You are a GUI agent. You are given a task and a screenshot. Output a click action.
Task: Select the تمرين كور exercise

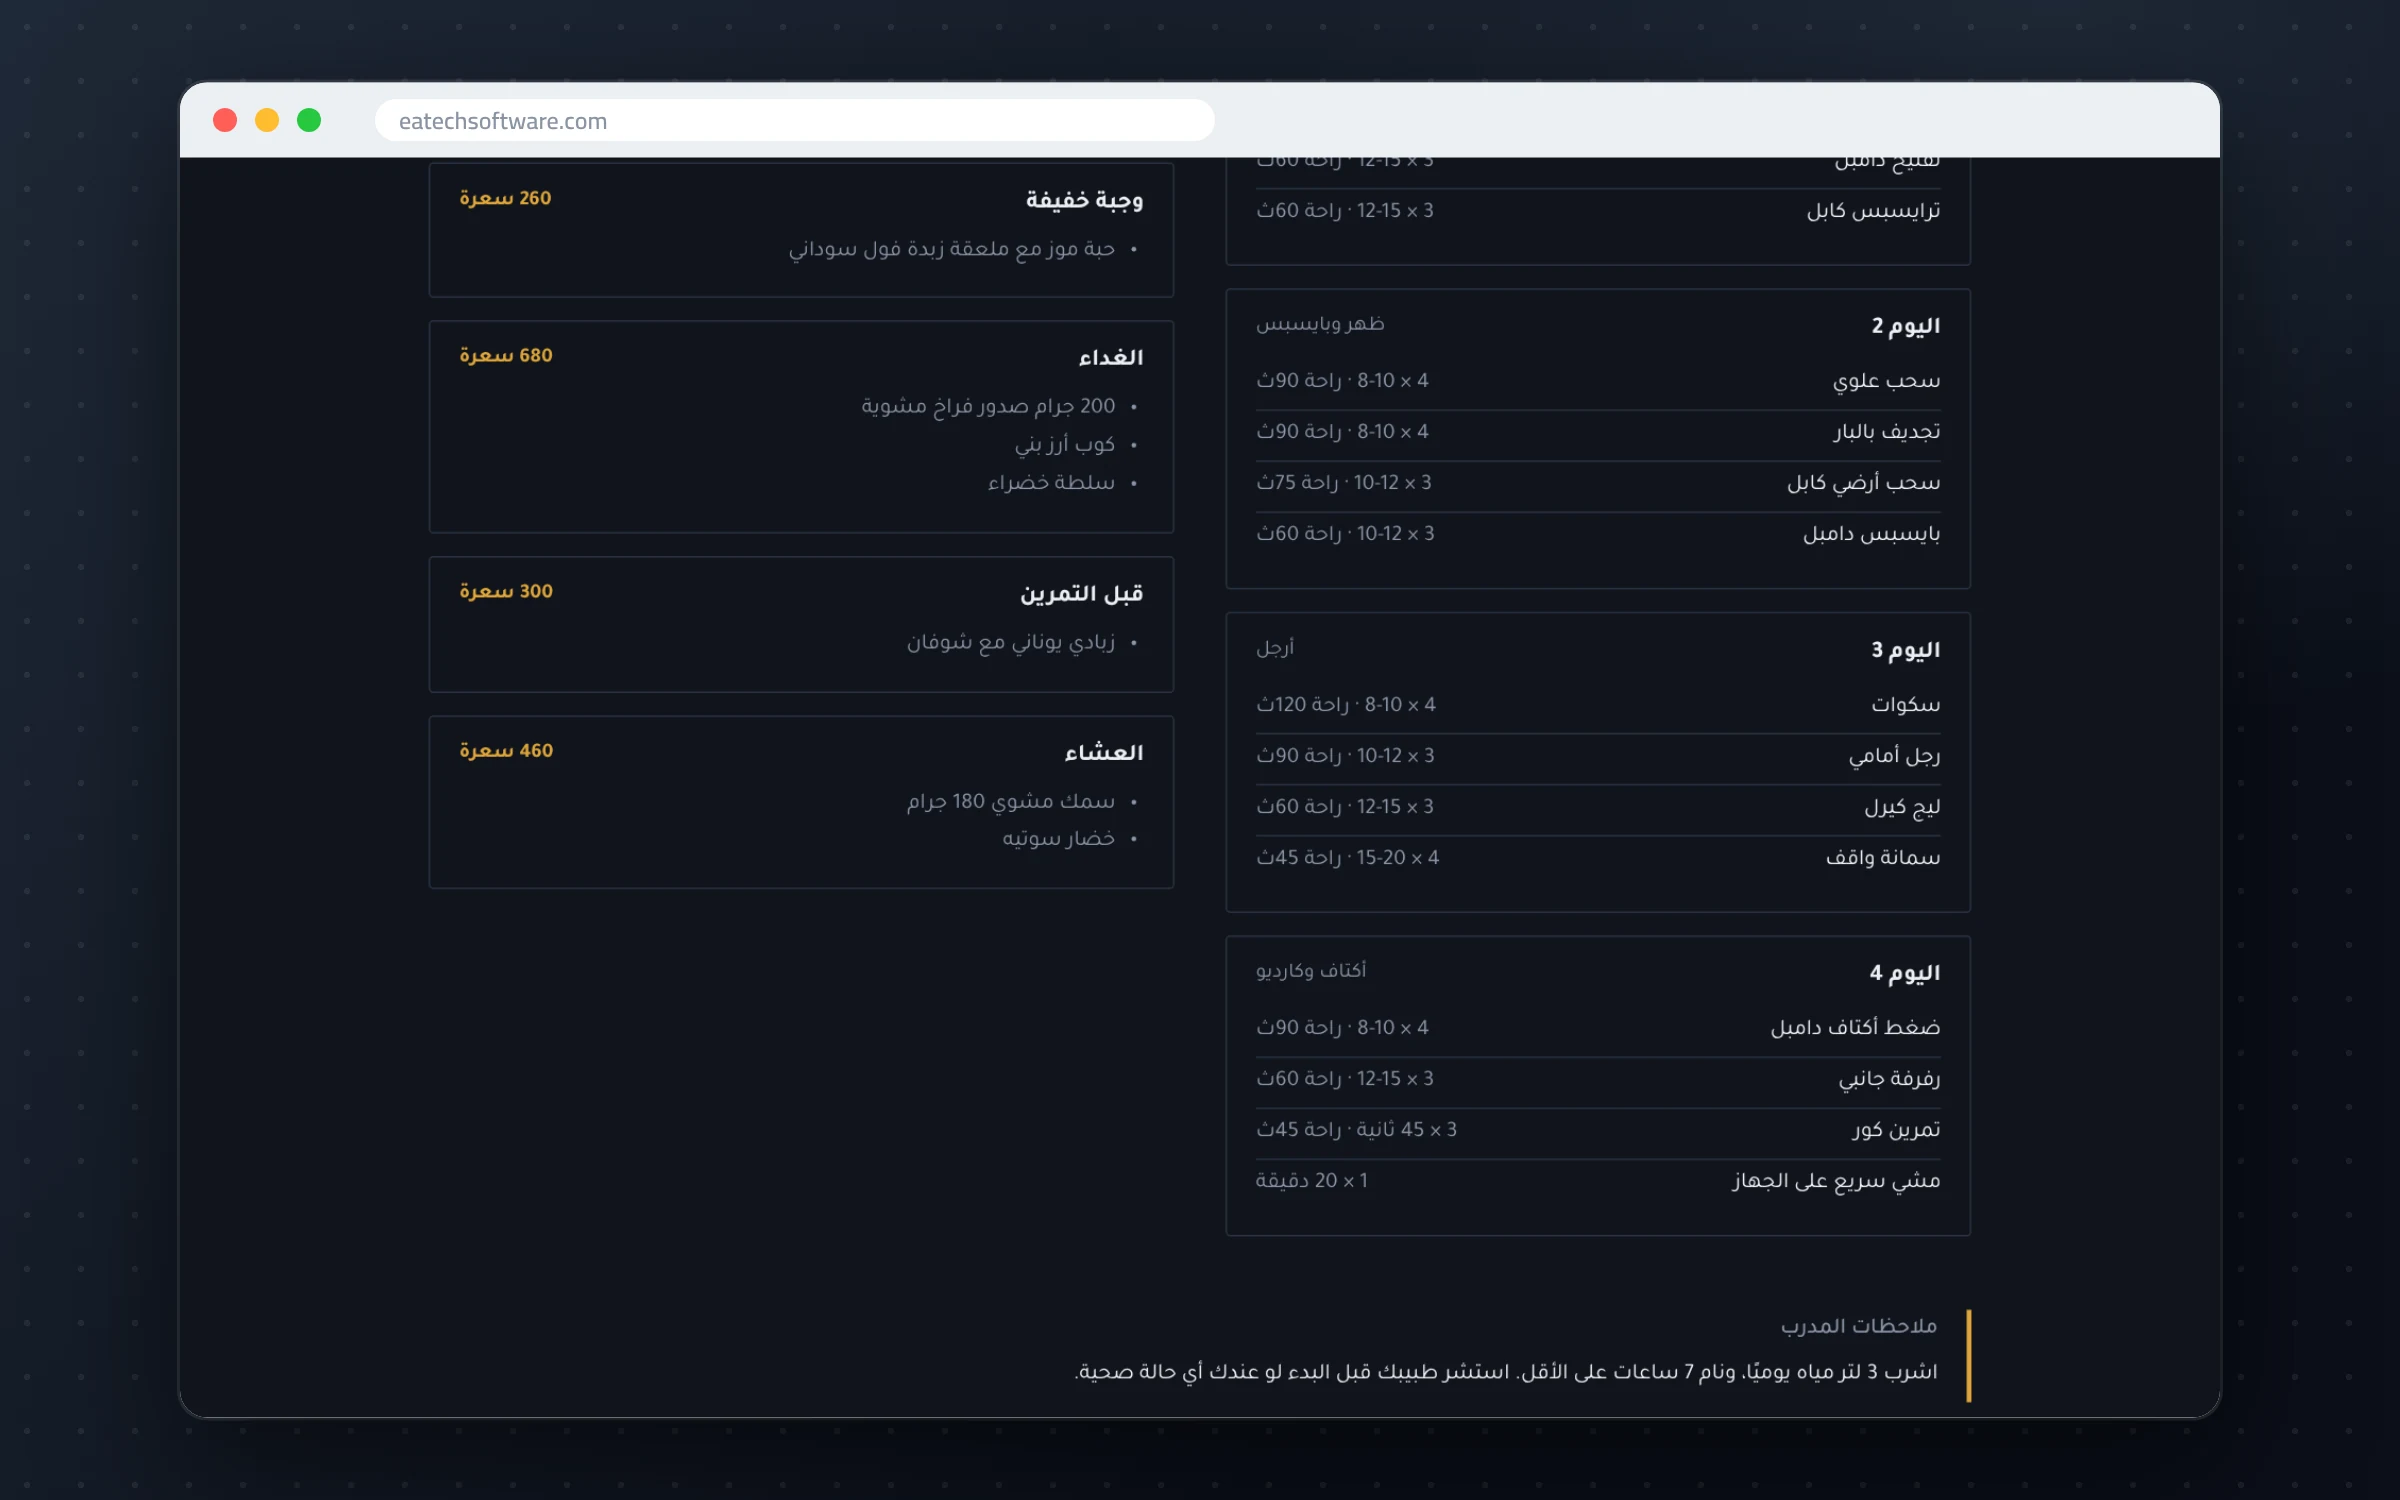tap(1895, 1130)
